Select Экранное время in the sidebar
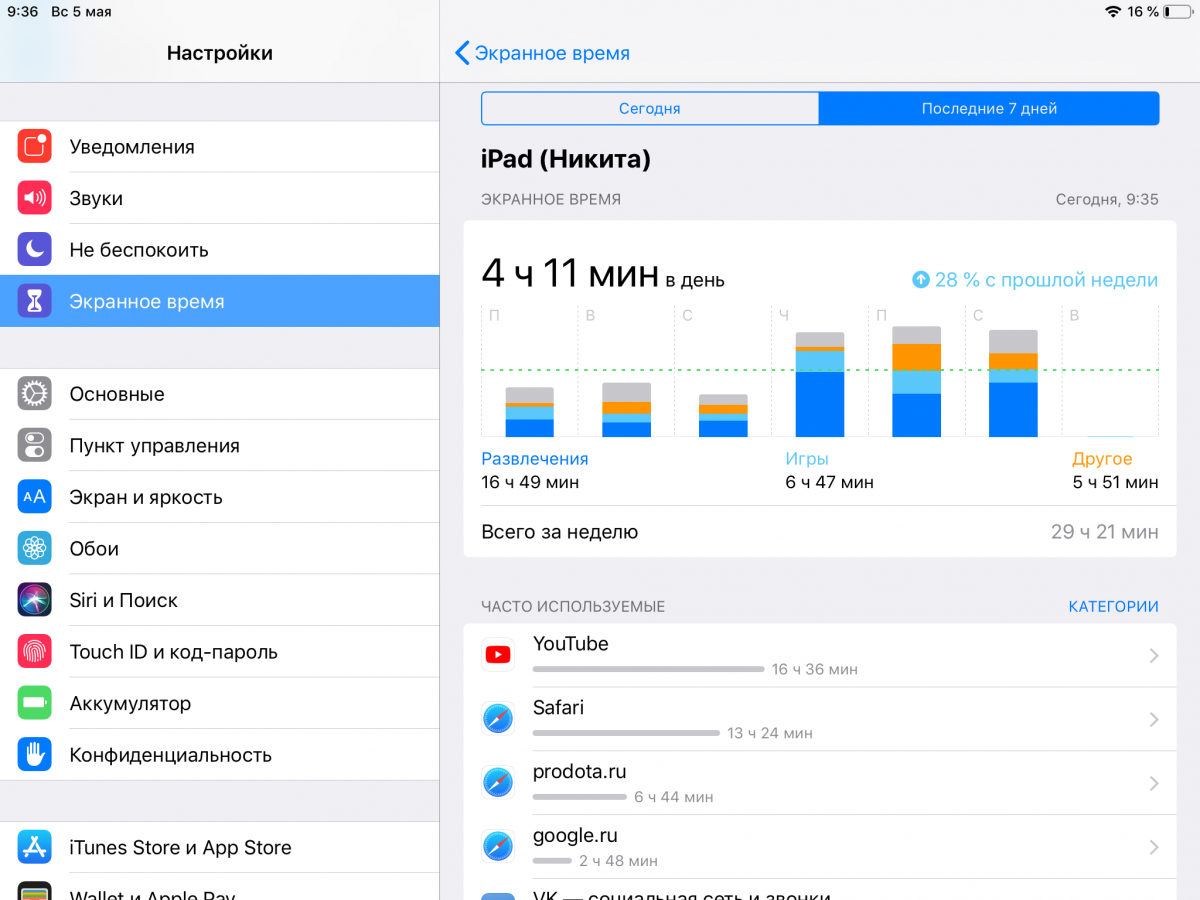This screenshot has height=900, width=1200. tap(220, 301)
